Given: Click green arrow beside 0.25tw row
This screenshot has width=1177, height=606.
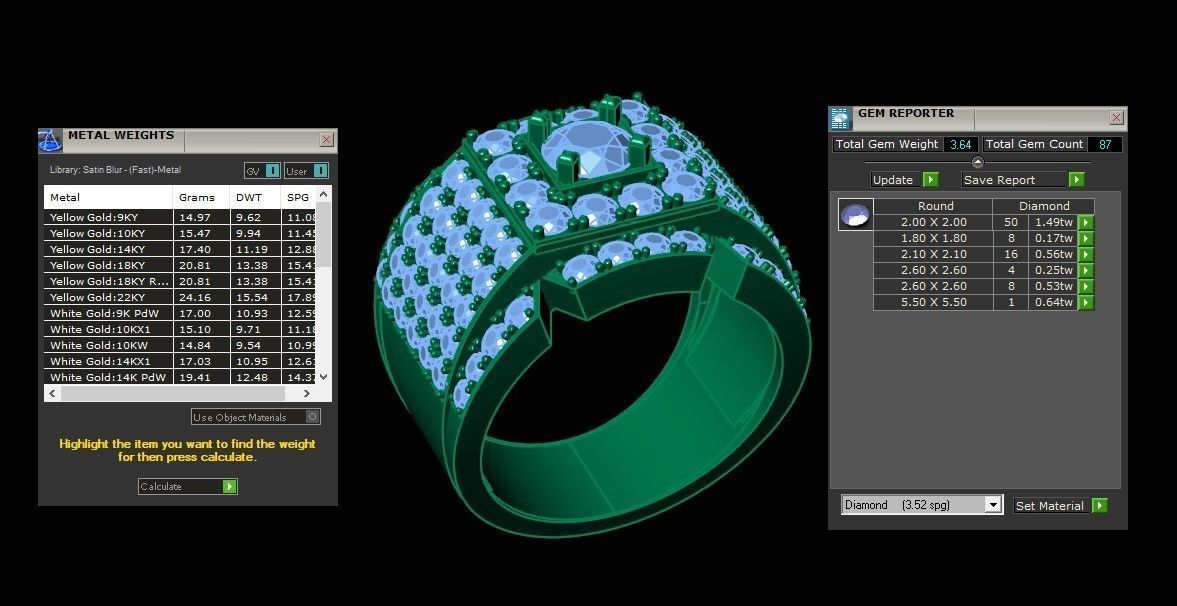Looking at the screenshot, I should click(x=1085, y=270).
